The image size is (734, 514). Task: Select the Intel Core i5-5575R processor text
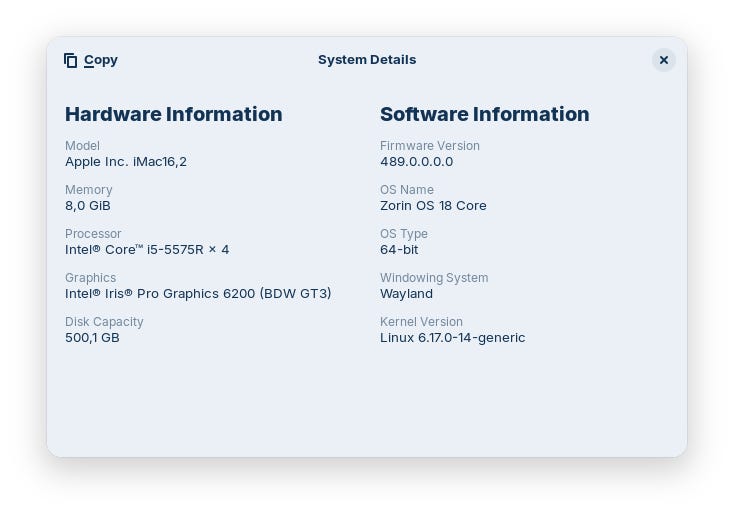147,249
